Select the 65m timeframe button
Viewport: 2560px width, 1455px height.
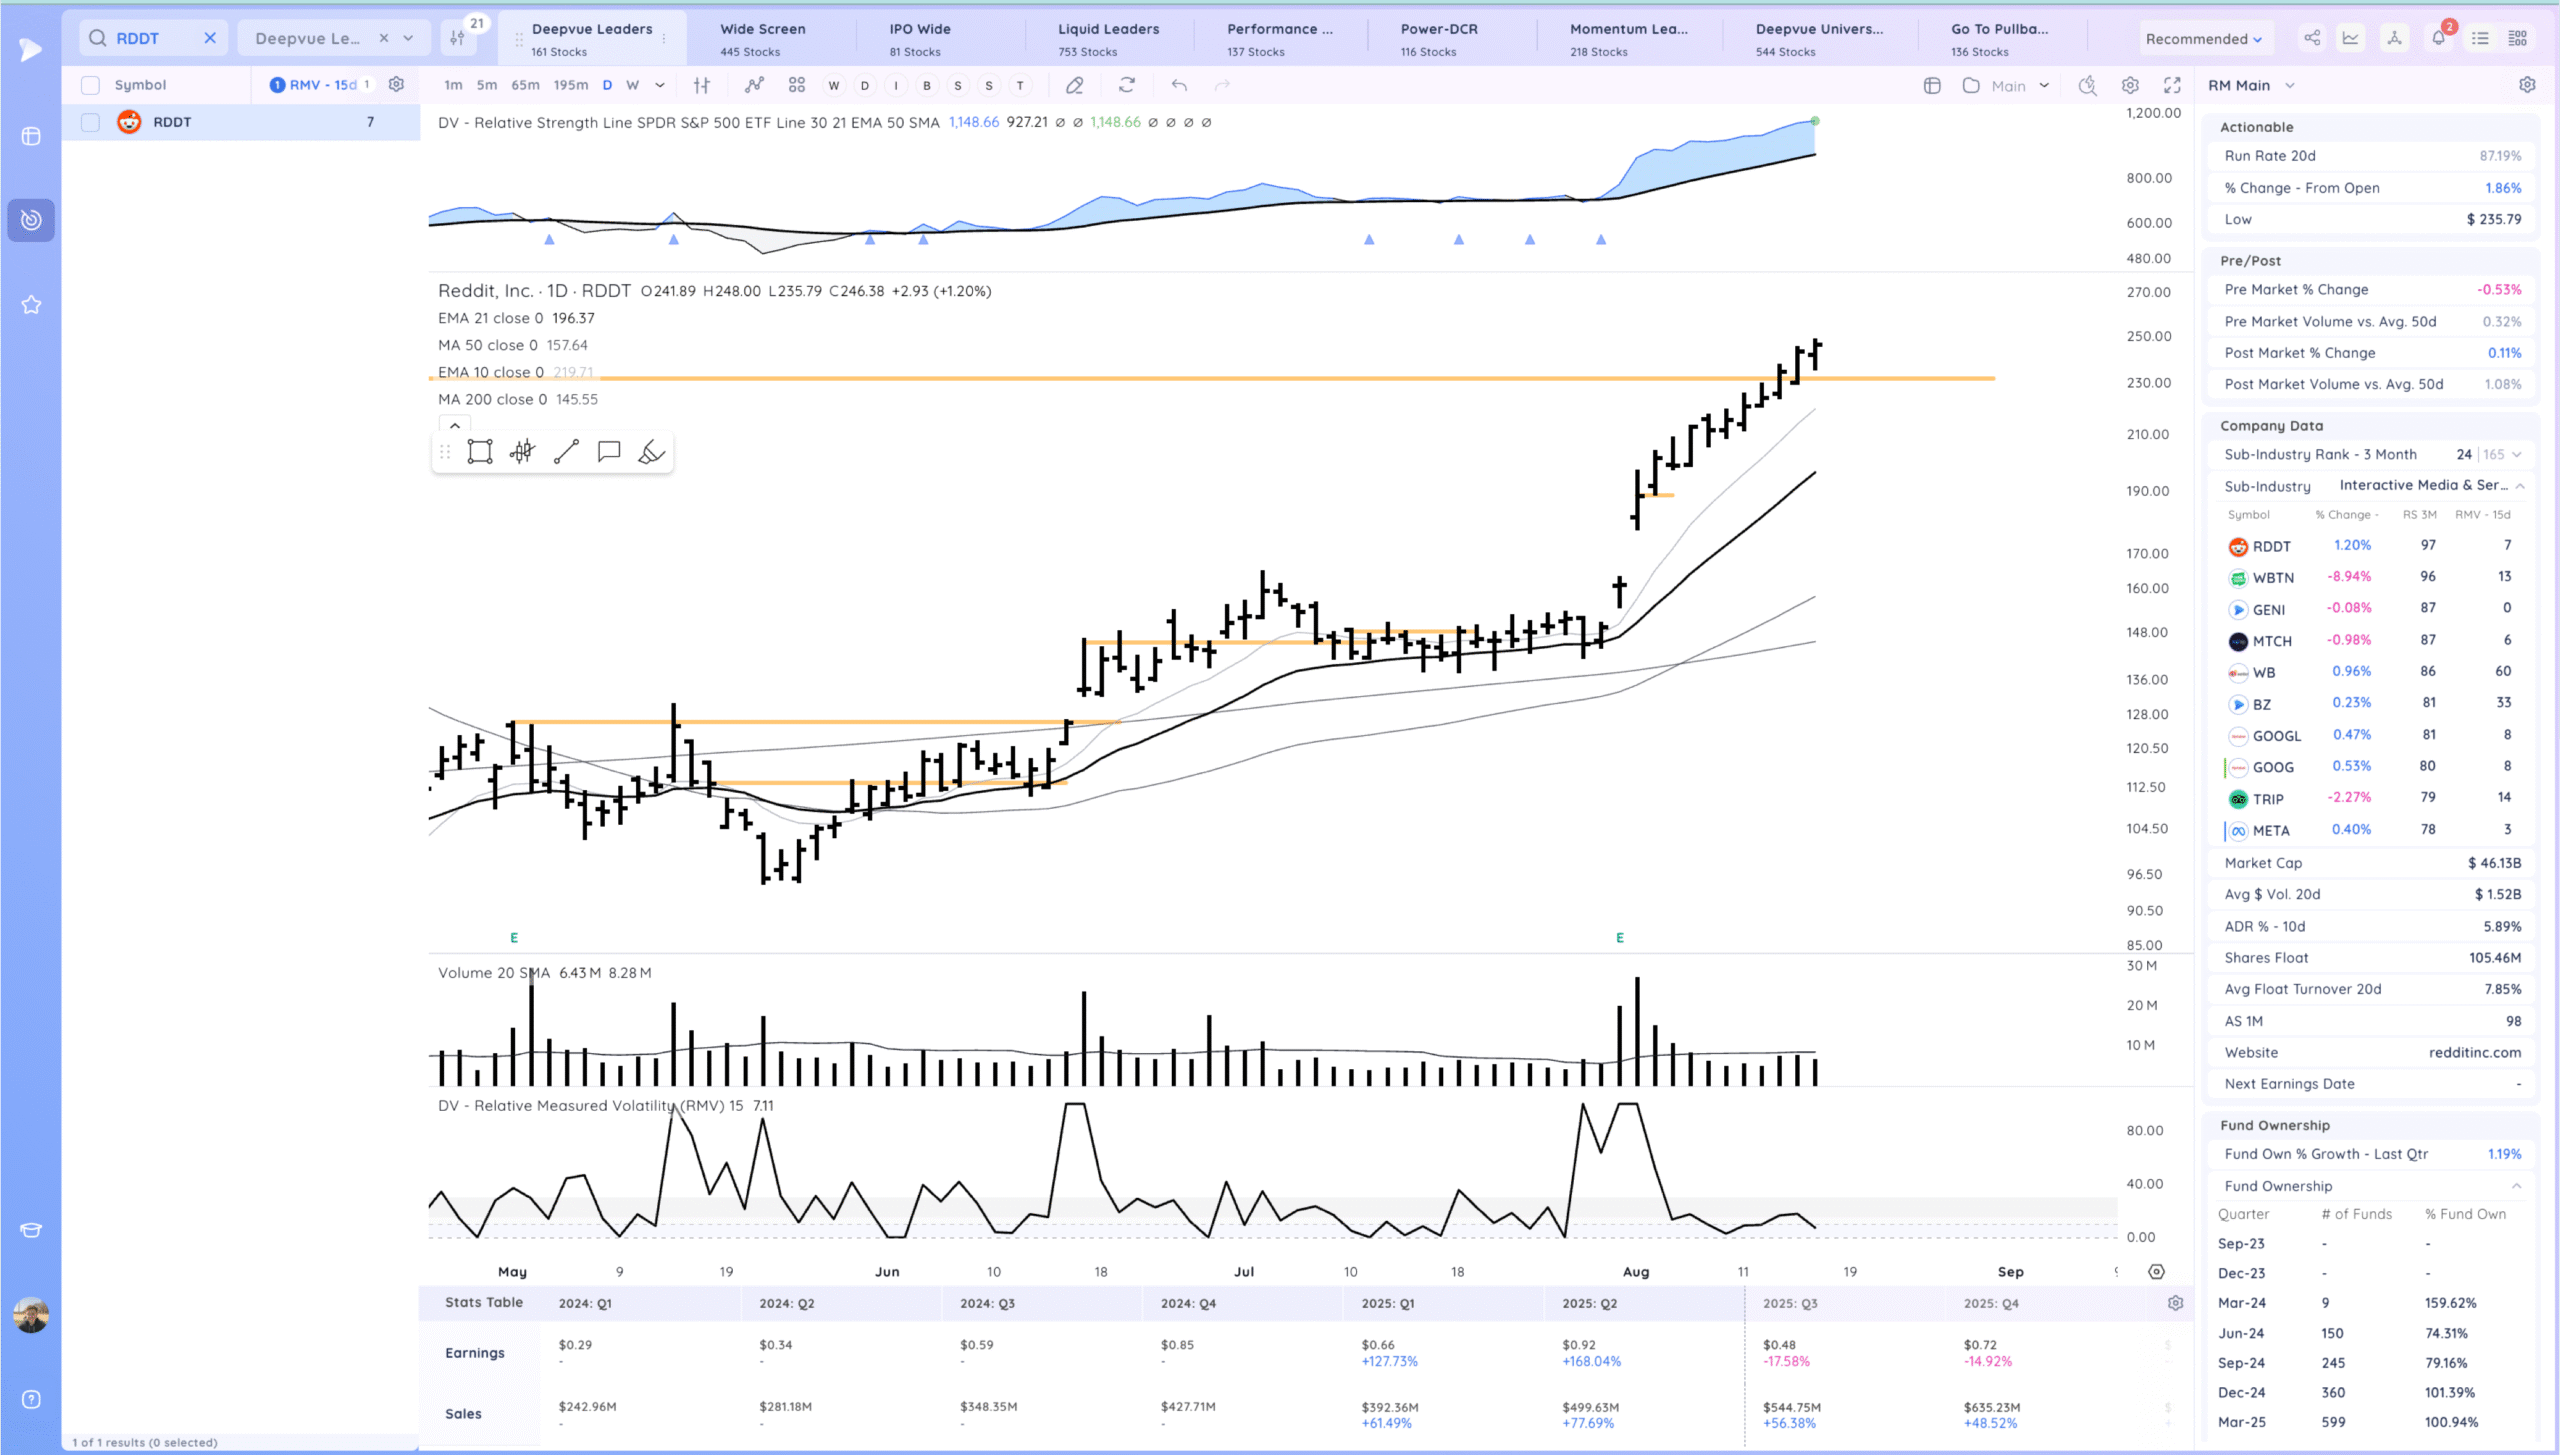point(525,85)
